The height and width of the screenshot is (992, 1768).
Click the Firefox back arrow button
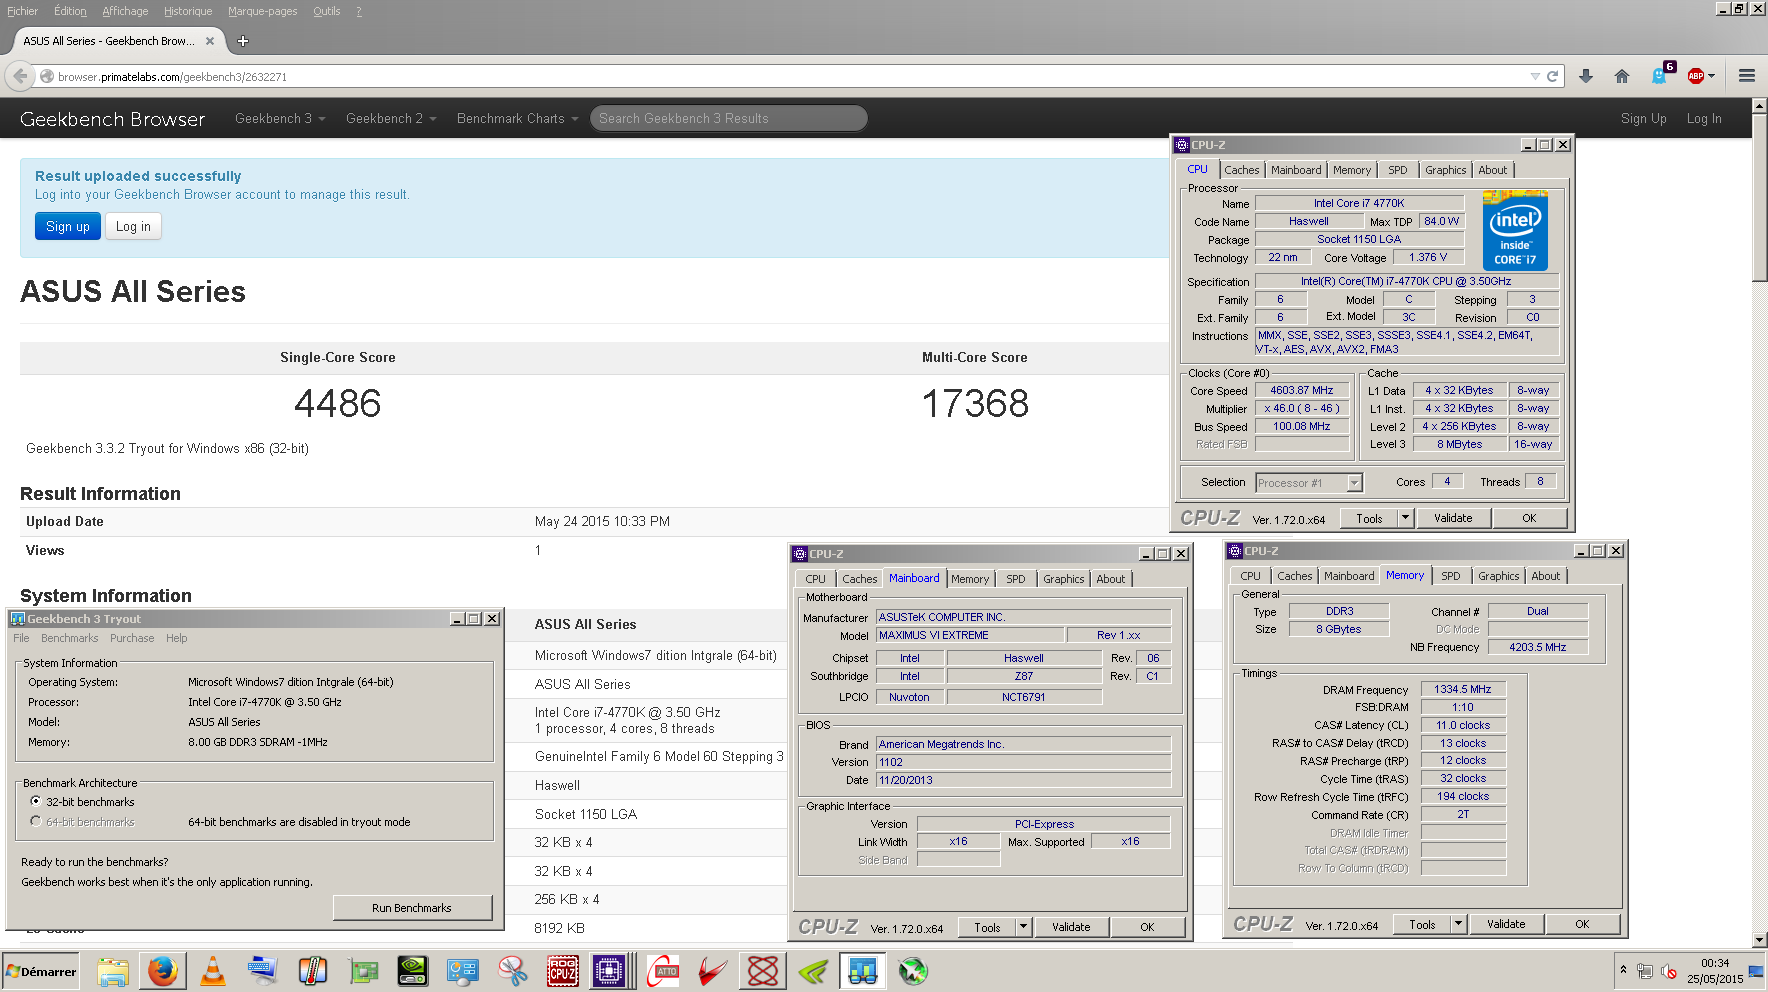click(20, 76)
